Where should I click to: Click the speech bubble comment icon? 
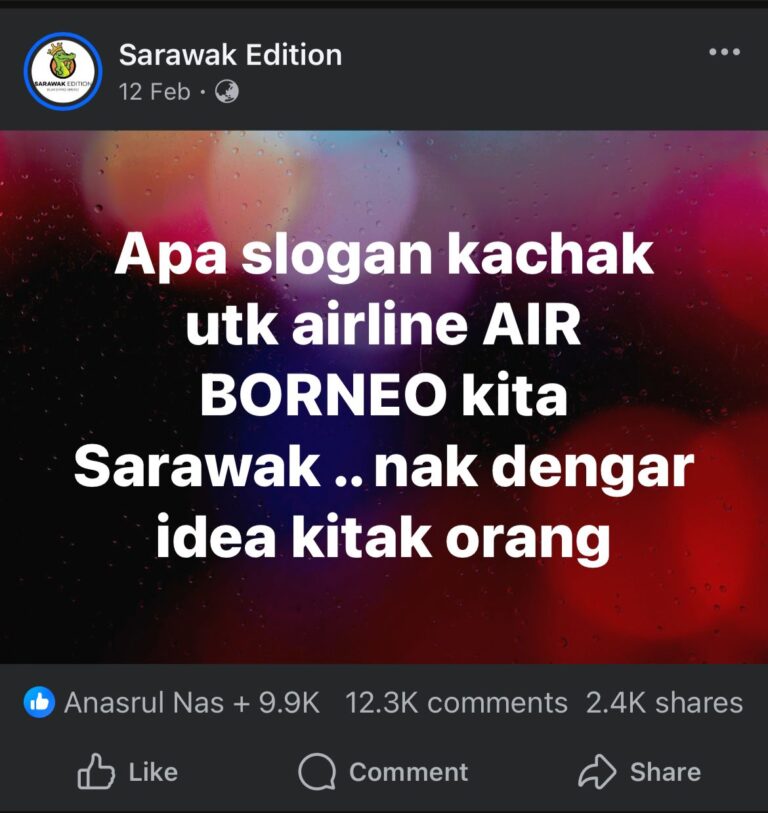316,772
